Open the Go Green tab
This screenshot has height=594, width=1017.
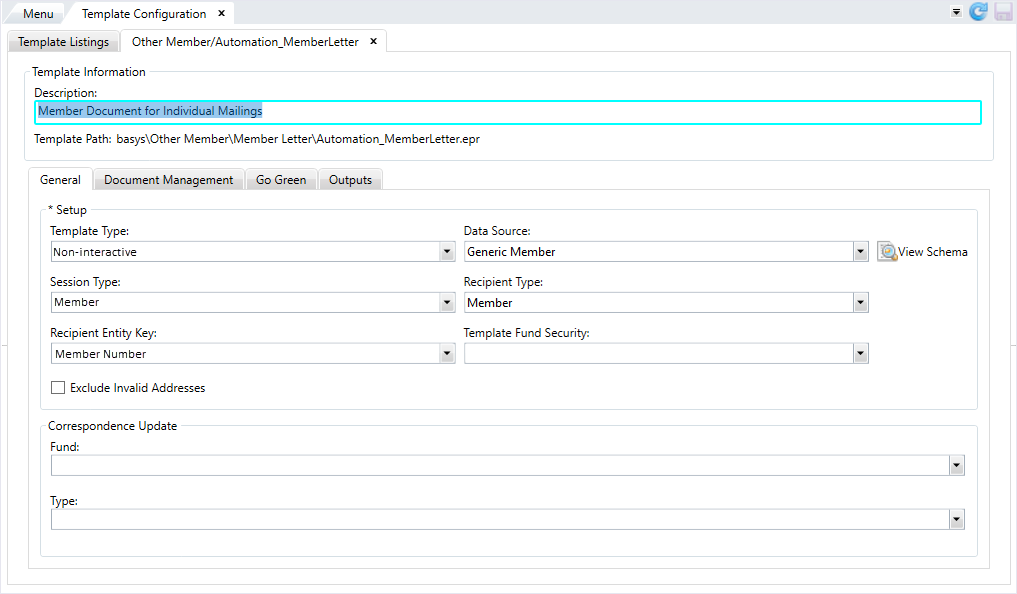(x=281, y=180)
